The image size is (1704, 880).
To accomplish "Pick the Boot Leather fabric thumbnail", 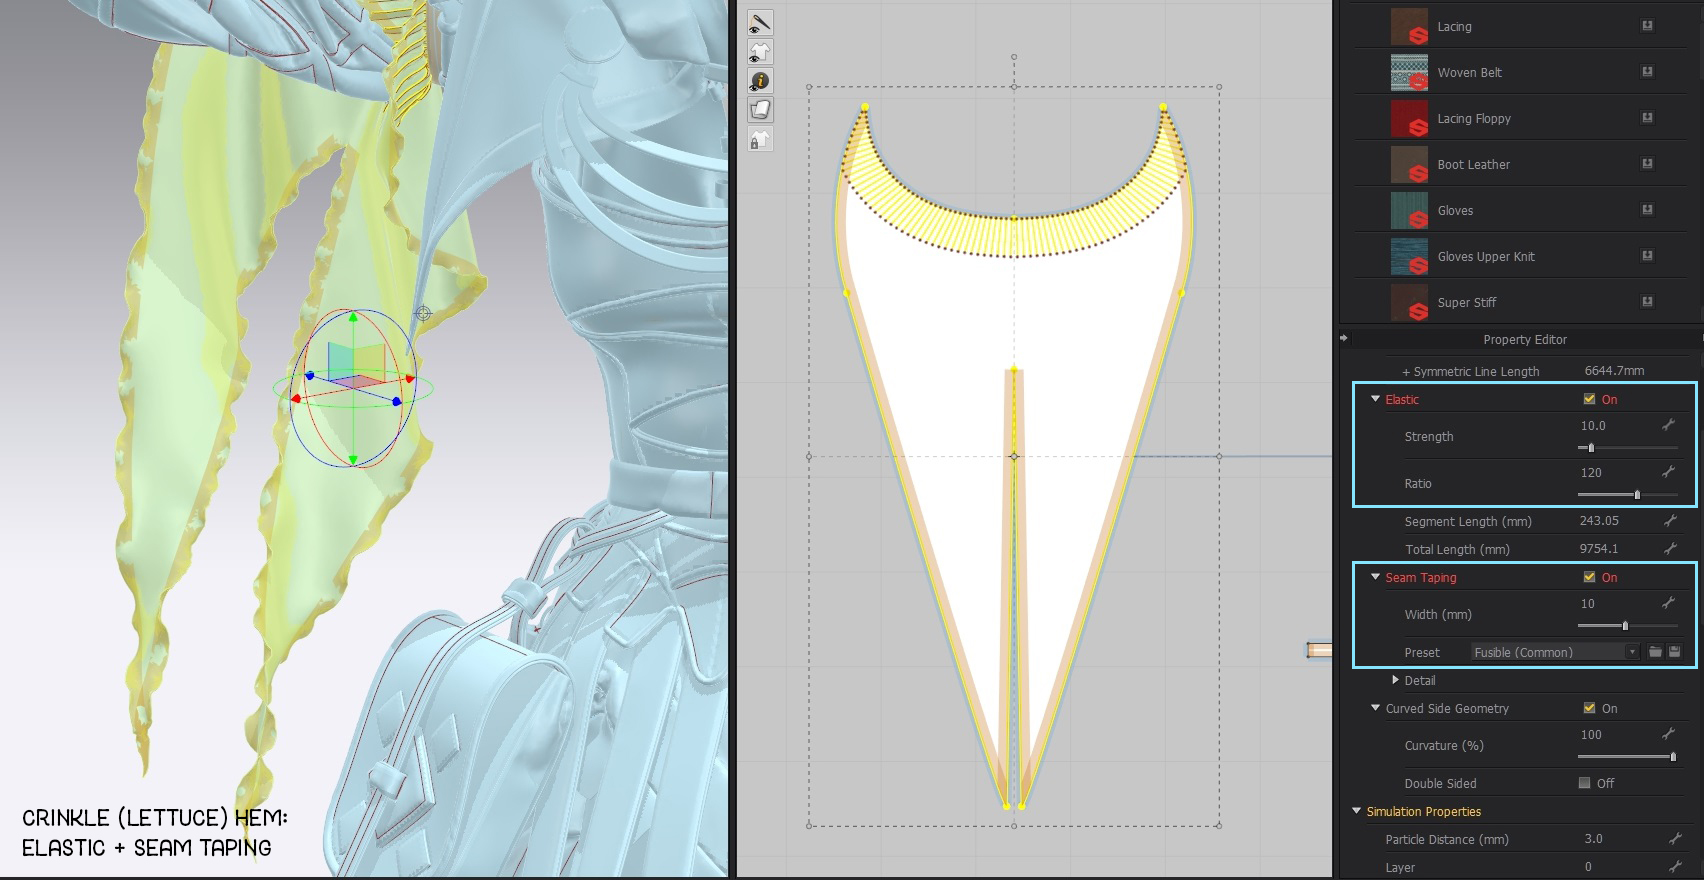I will [x=1409, y=165].
